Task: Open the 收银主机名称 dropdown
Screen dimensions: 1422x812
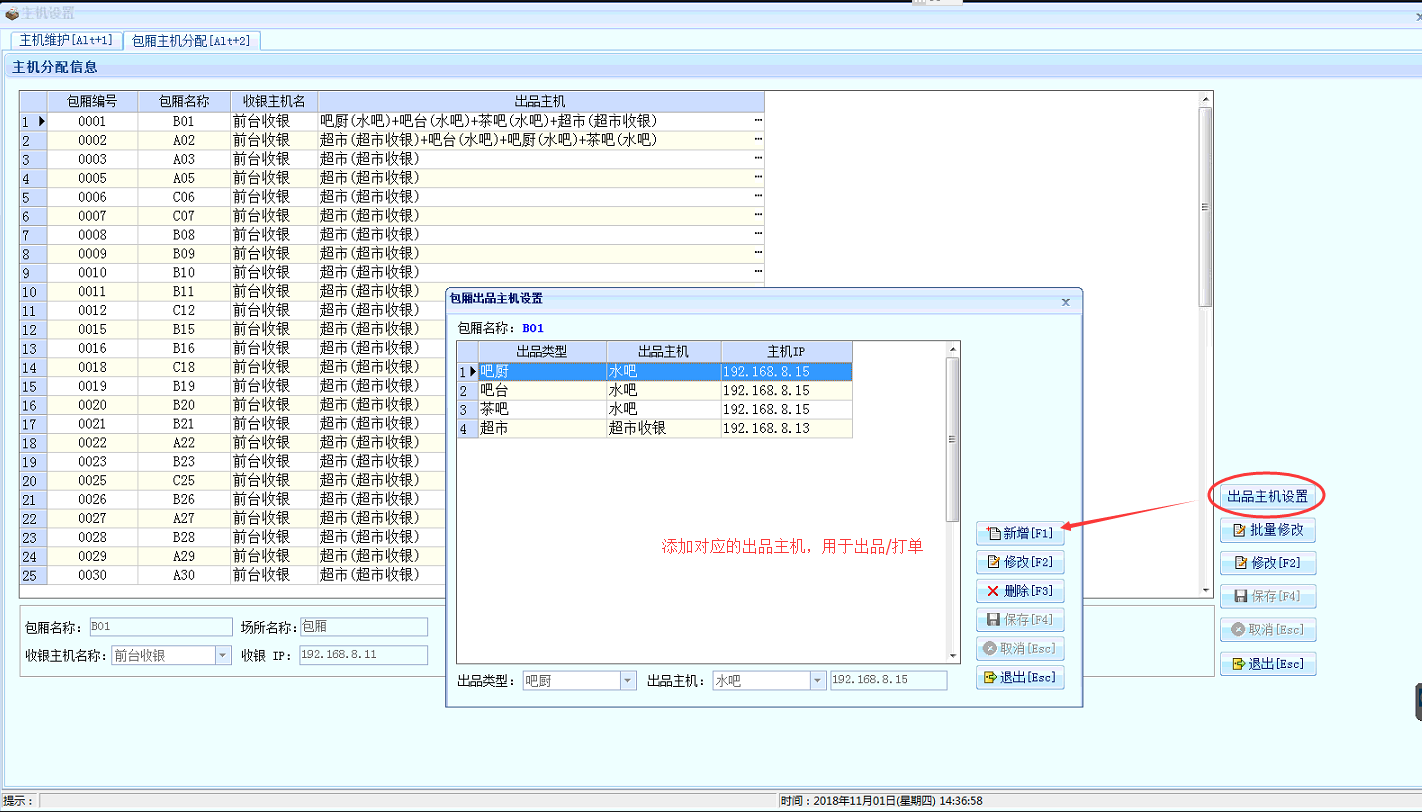Action: [x=223, y=656]
